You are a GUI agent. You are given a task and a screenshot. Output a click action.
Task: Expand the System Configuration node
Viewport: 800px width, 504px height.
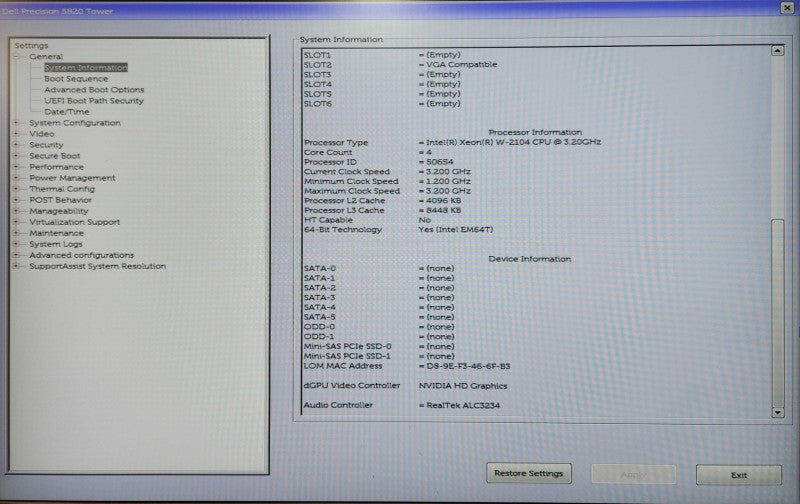16,123
